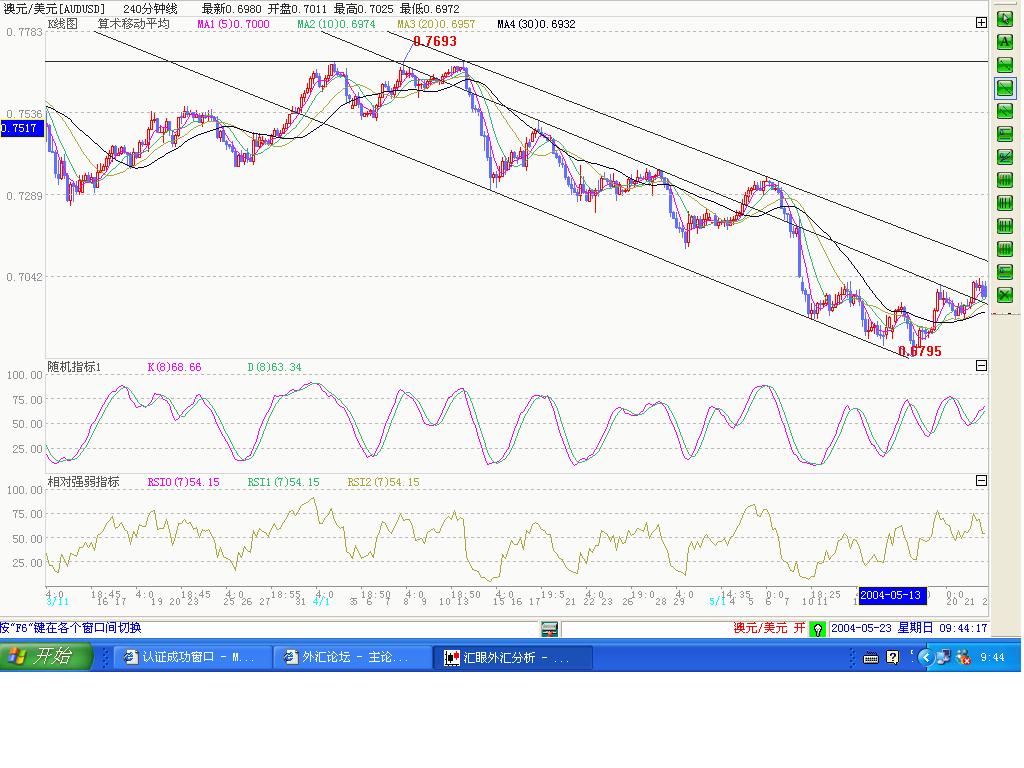1024x768 pixels.
Task: Switch to the 认证成功窗口 taskbar window
Action: pyautogui.click(x=193, y=657)
